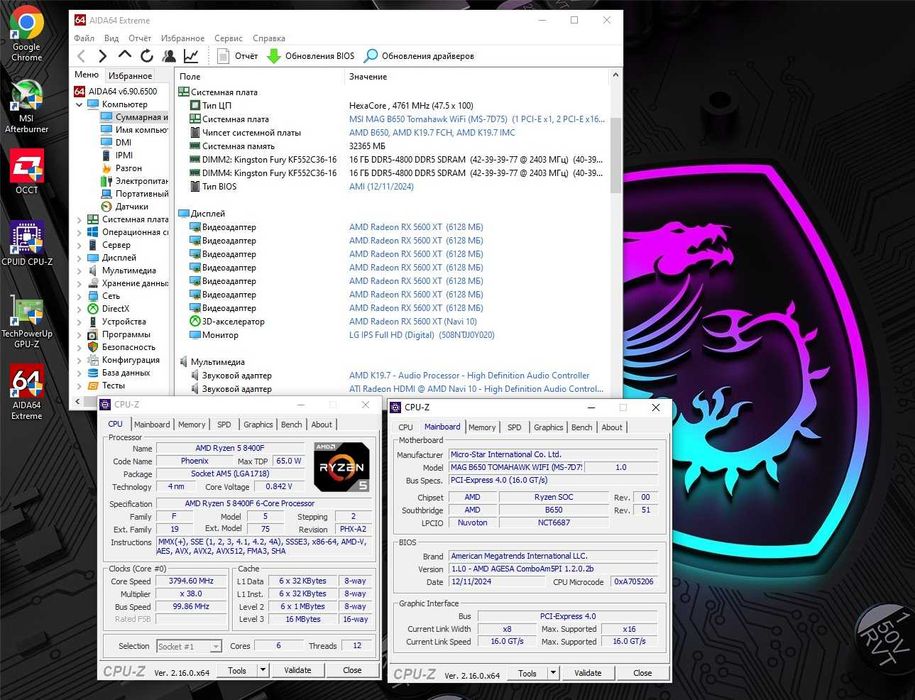Open the Файл menu
The width and height of the screenshot is (915, 700).
[84, 38]
